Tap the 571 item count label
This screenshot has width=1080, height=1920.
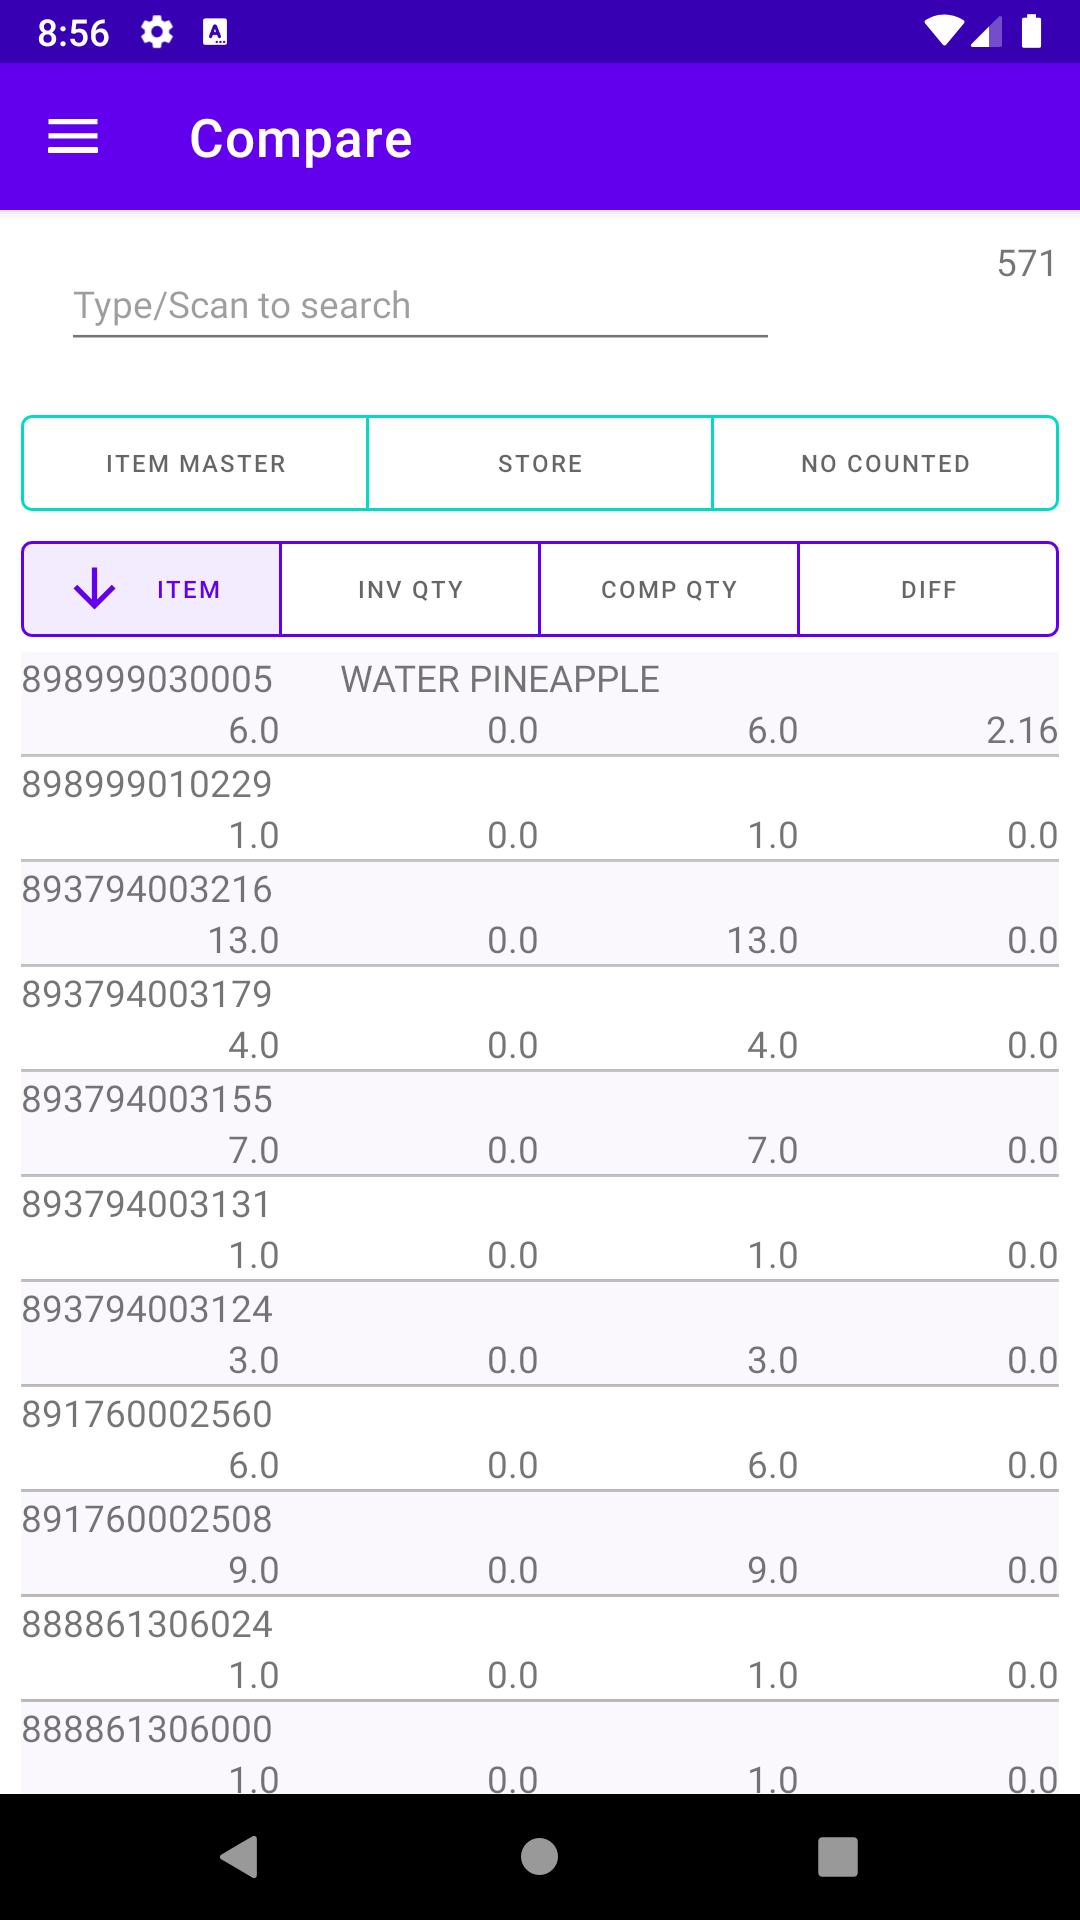point(1026,264)
